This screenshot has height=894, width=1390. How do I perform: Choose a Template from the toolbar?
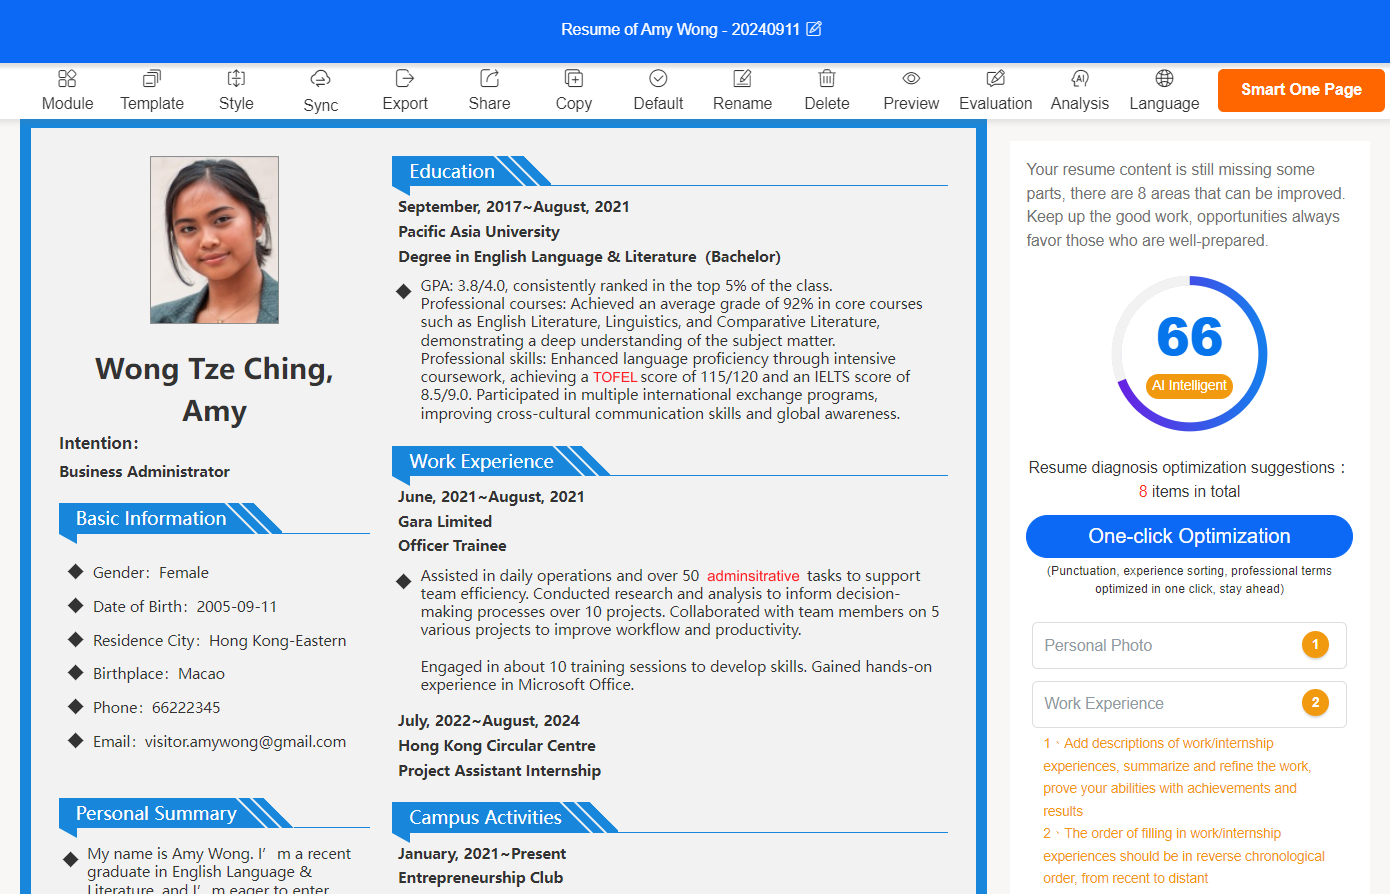click(x=152, y=79)
